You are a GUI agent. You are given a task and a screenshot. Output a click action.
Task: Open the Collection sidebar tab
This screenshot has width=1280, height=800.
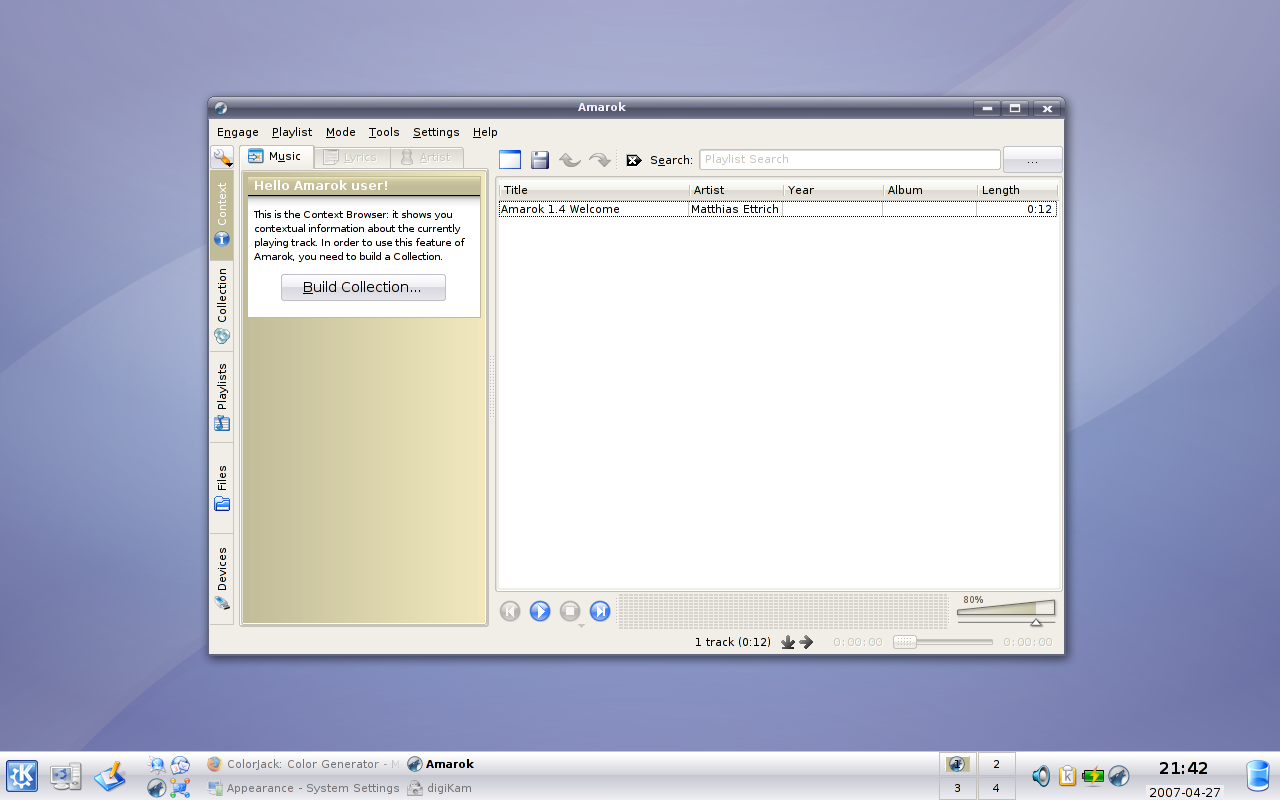222,306
